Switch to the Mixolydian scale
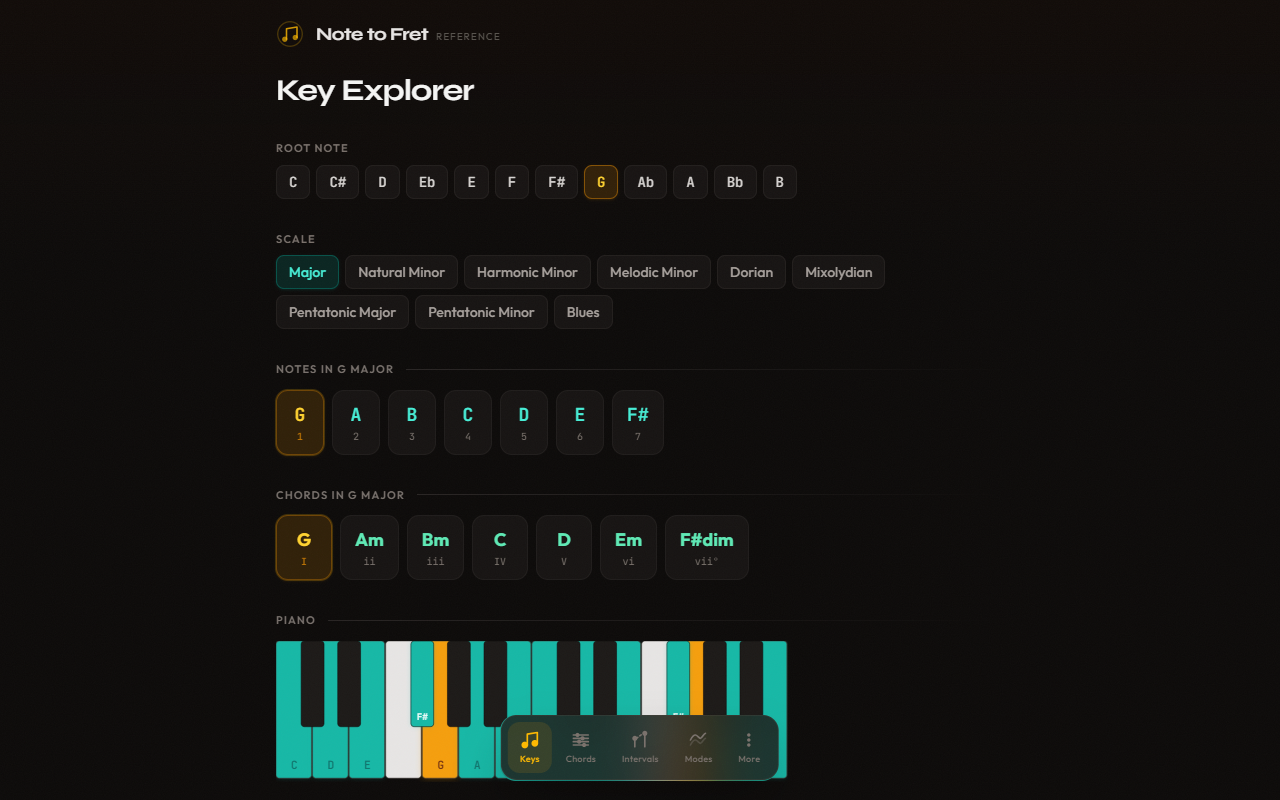Image resolution: width=1280 pixels, height=800 pixels. pyautogui.click(x=838, y=272)
